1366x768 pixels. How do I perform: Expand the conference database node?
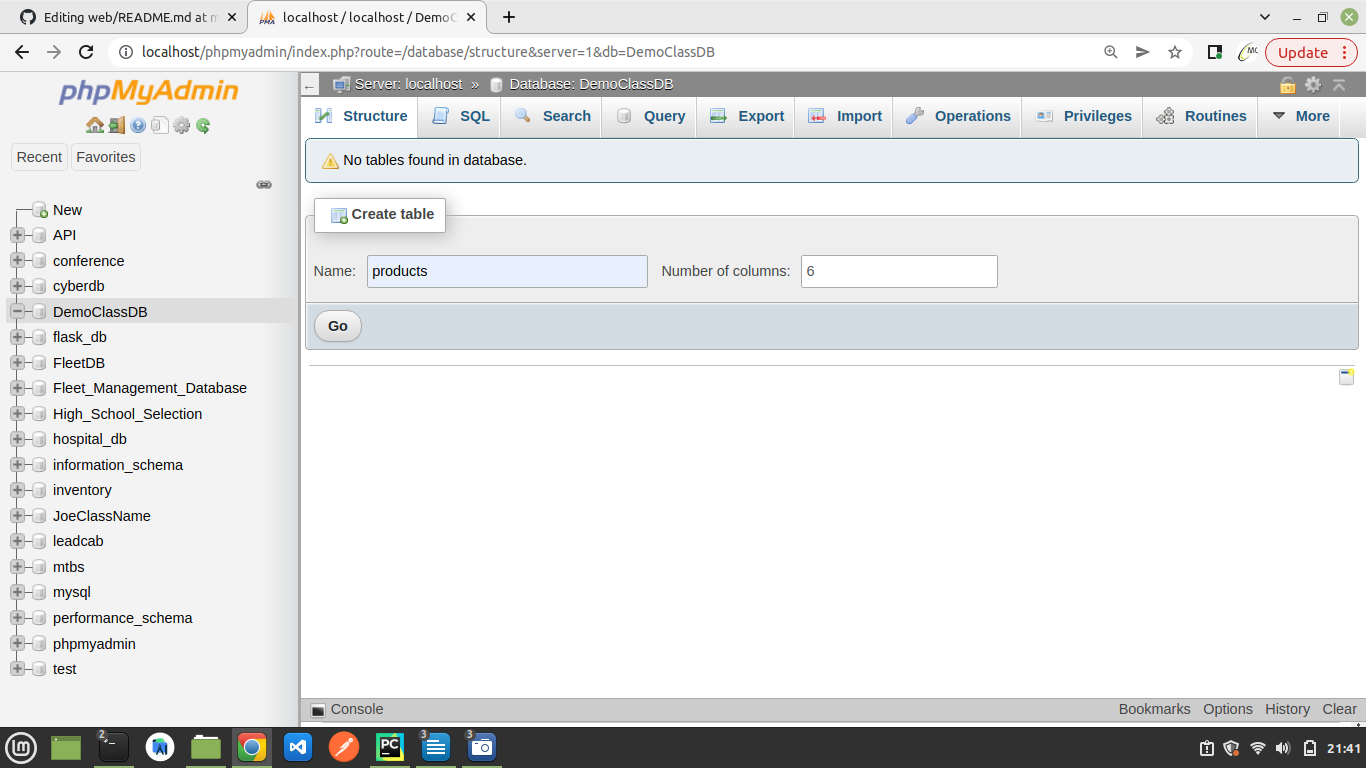[x=17, y=261]
